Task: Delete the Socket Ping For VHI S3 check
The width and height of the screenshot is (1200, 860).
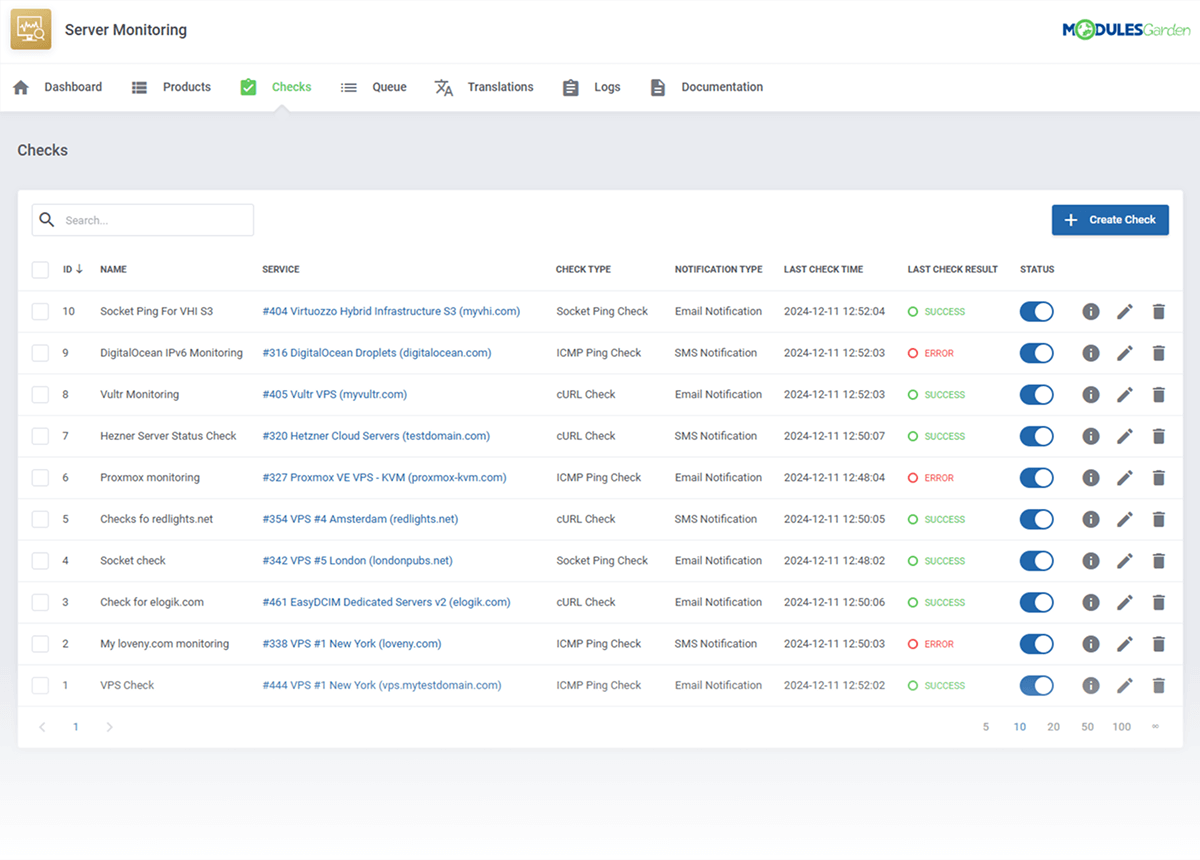Action: 1159,312
